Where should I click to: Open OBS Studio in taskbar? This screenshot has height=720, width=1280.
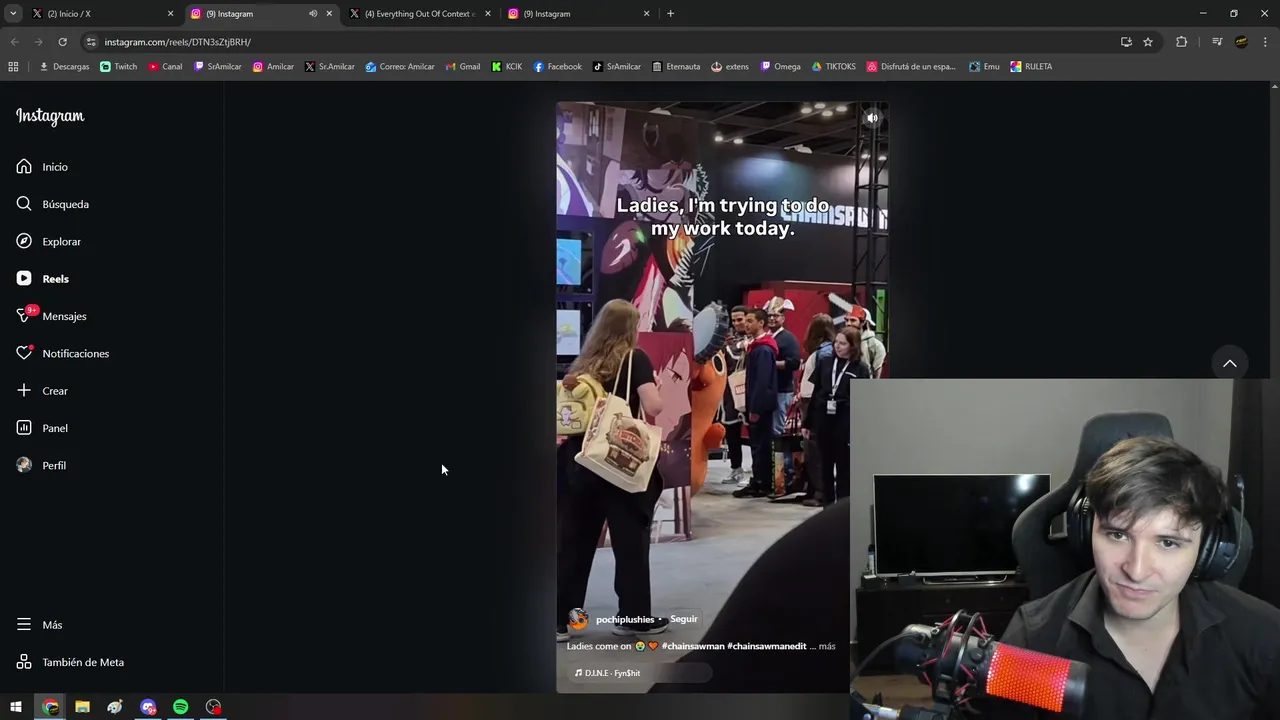click(x=213, y=707)
